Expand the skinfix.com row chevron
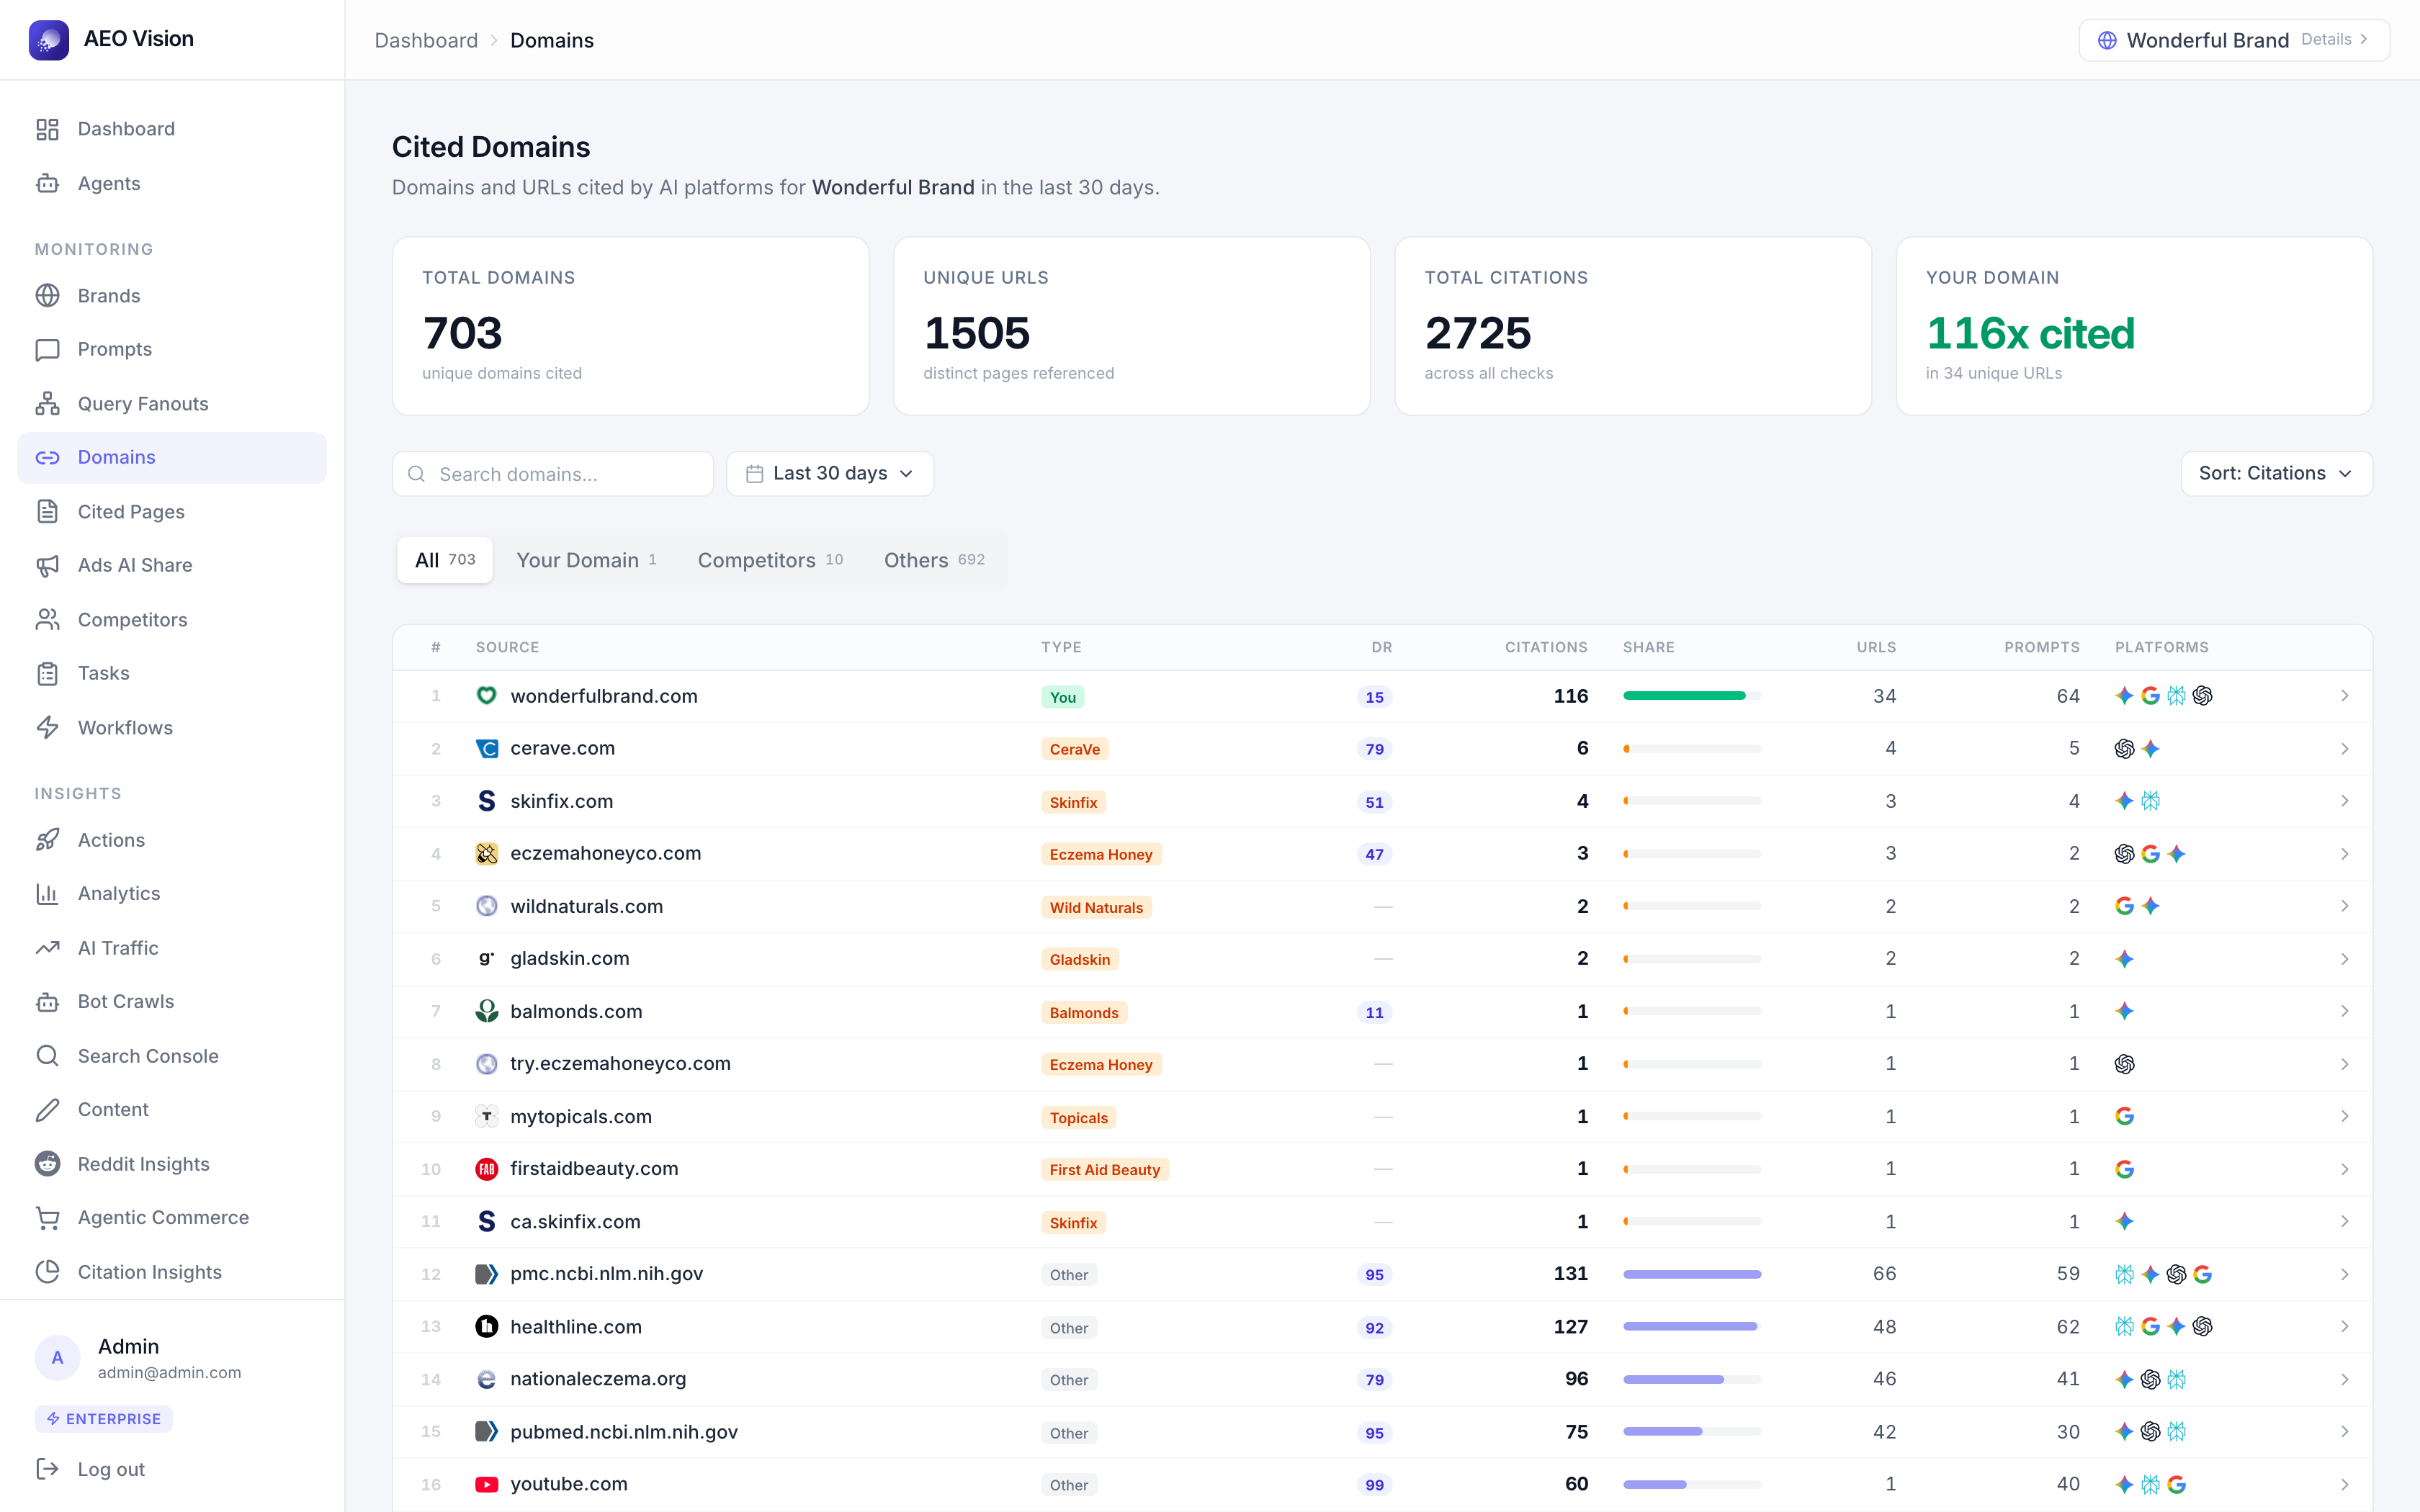This screenshot has height=1512, width=2420. click(x=2344, y=801)
